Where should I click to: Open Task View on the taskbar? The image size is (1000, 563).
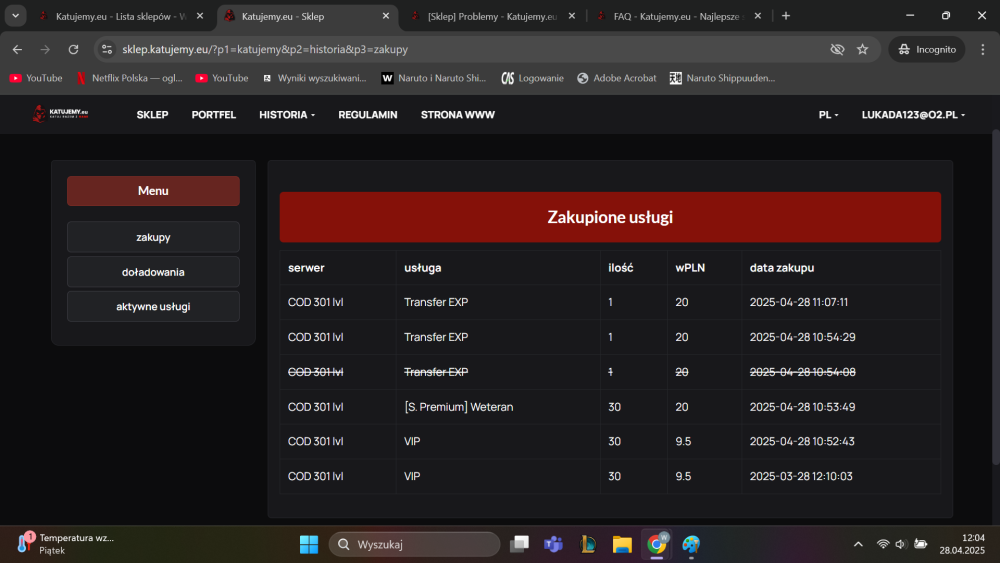pos(519,545)
